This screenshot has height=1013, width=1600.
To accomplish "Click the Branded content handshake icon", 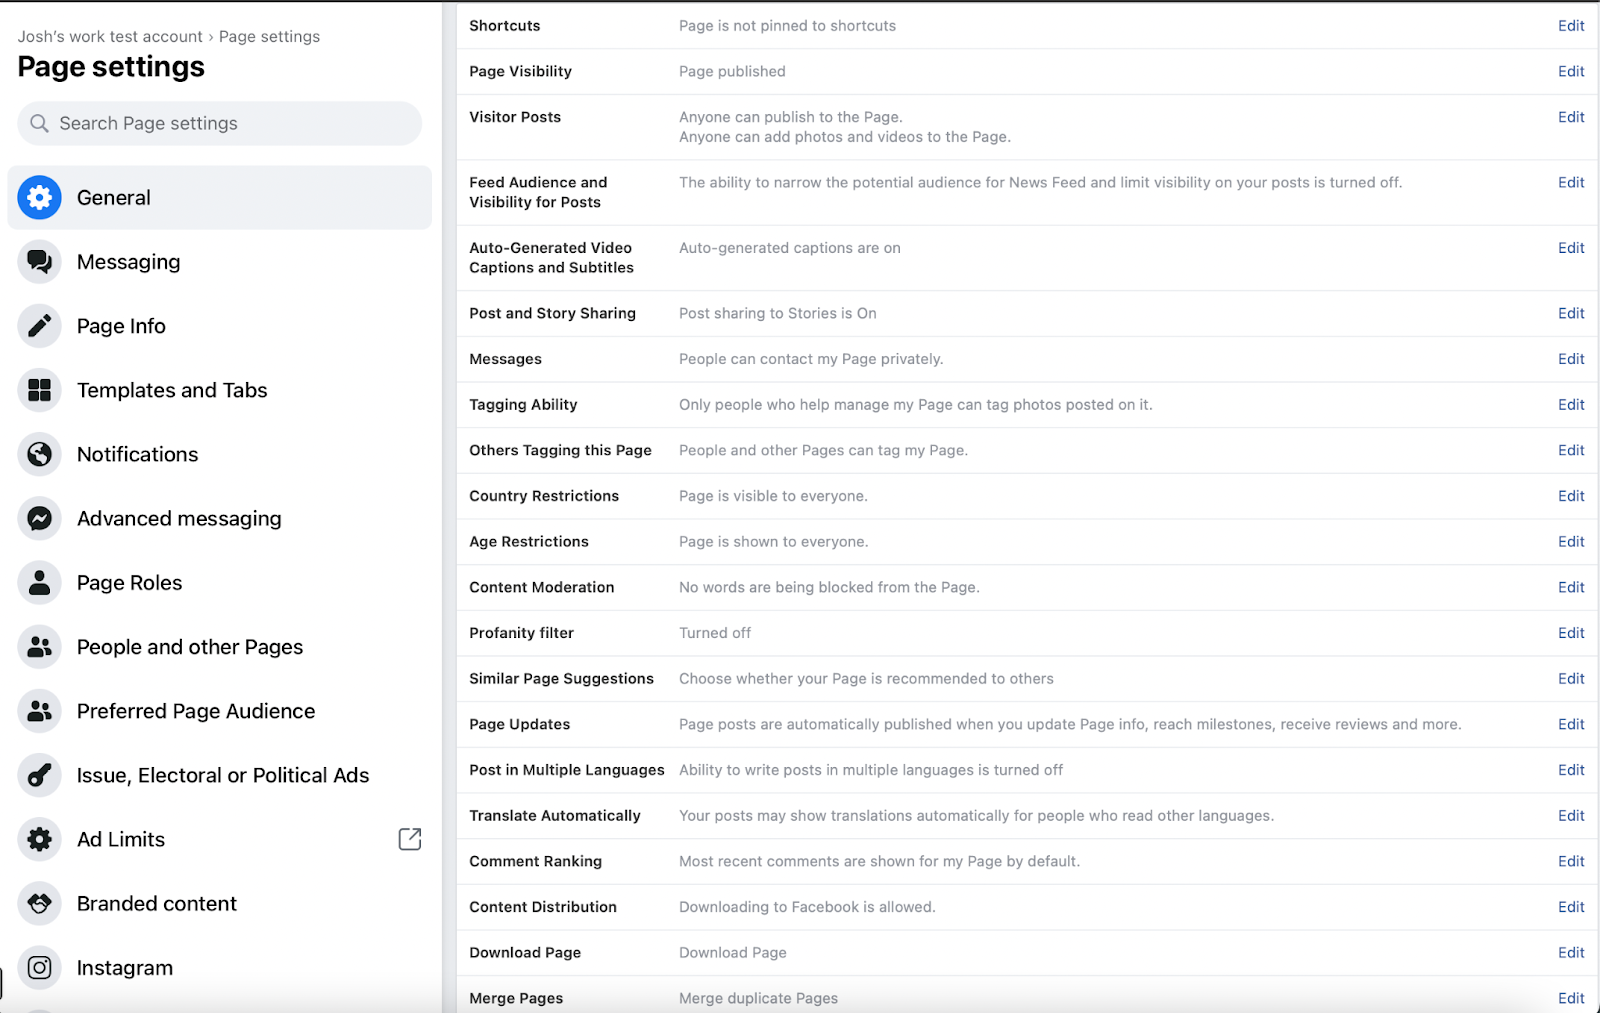I will coord(40,903).
